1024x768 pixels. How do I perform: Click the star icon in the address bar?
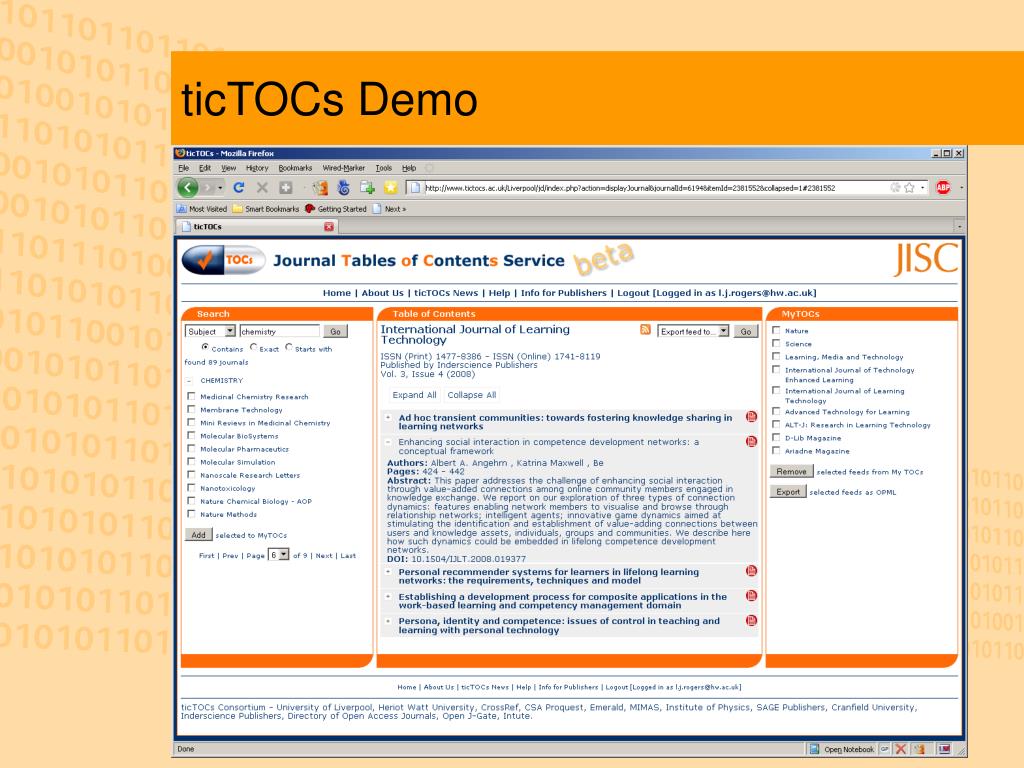point(908,187)
